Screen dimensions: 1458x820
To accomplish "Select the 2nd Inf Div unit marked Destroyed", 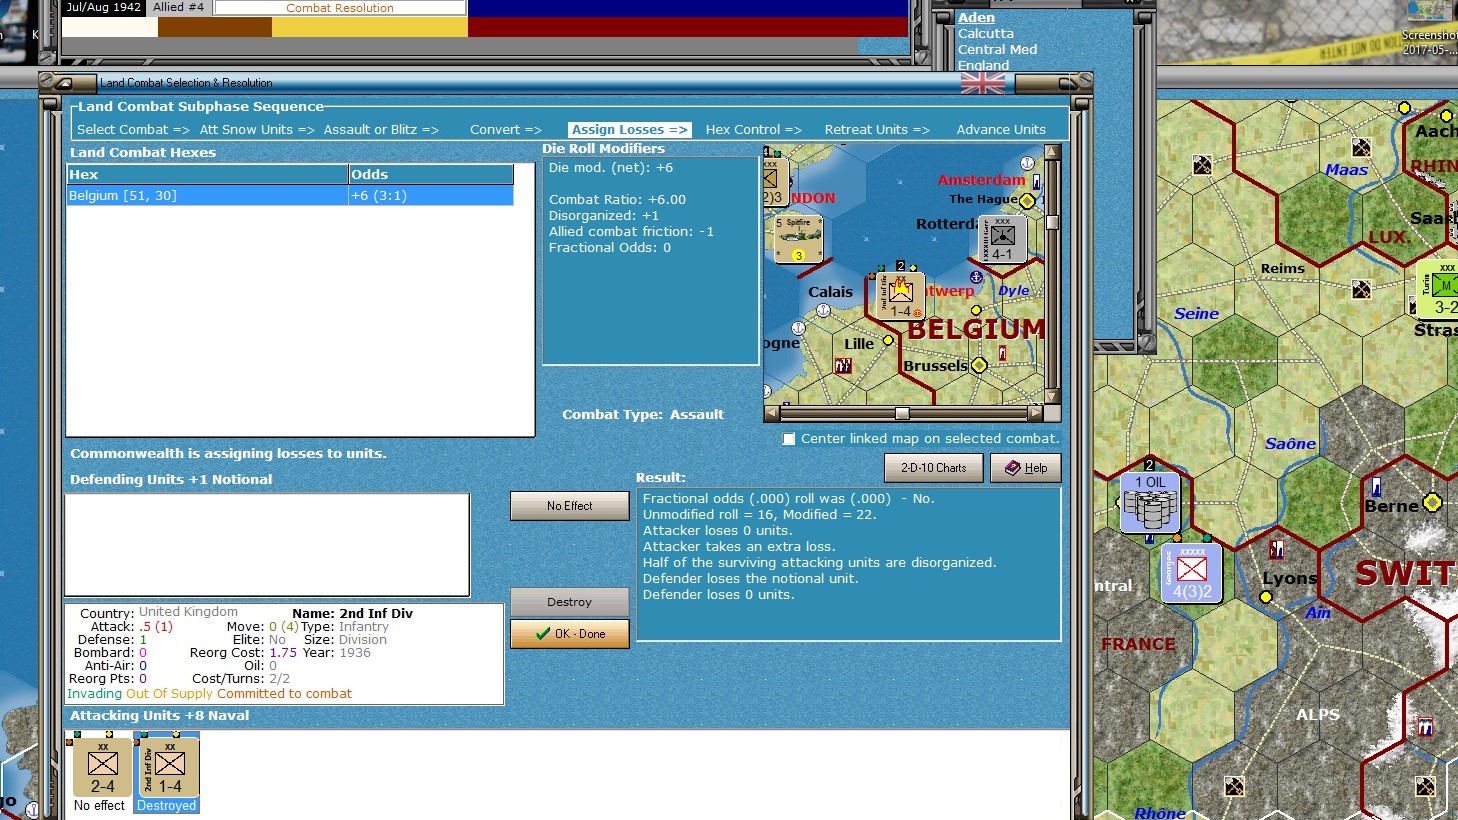I will 167,774.
